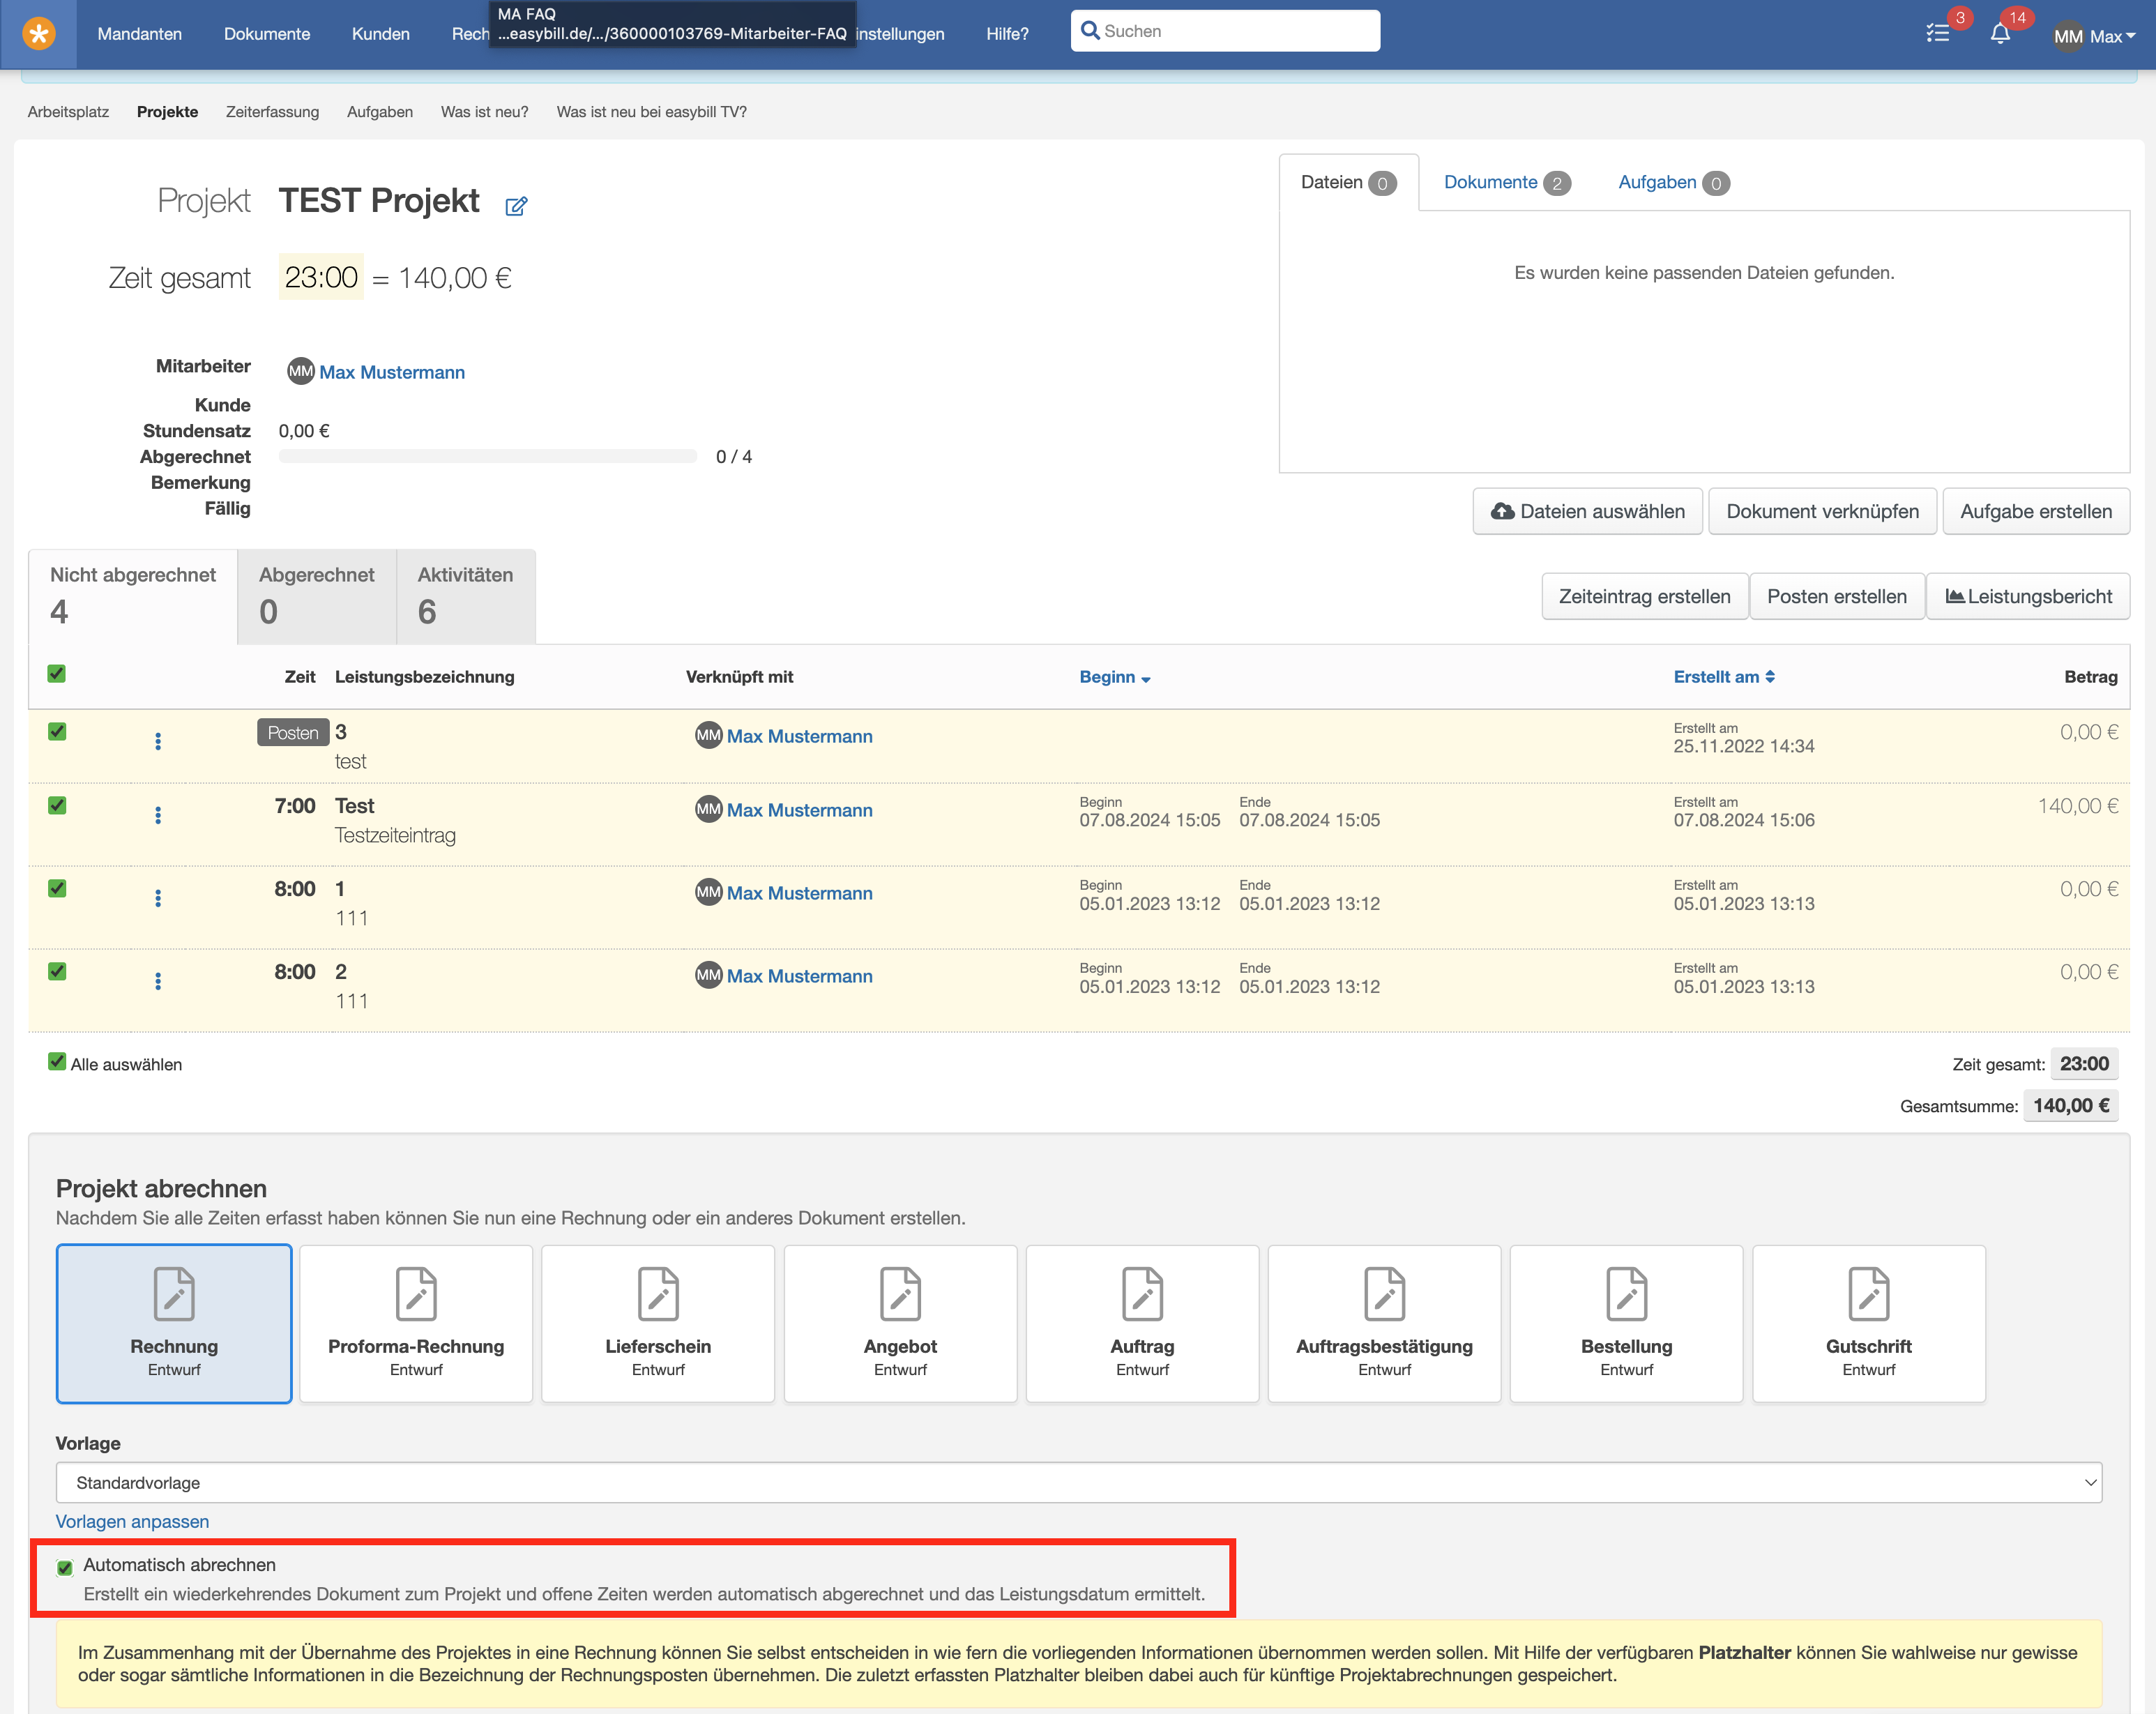Uncheck the checkbox for row 1 111
Screen dimensions: 2156x1714
click(x=57, y=889)
